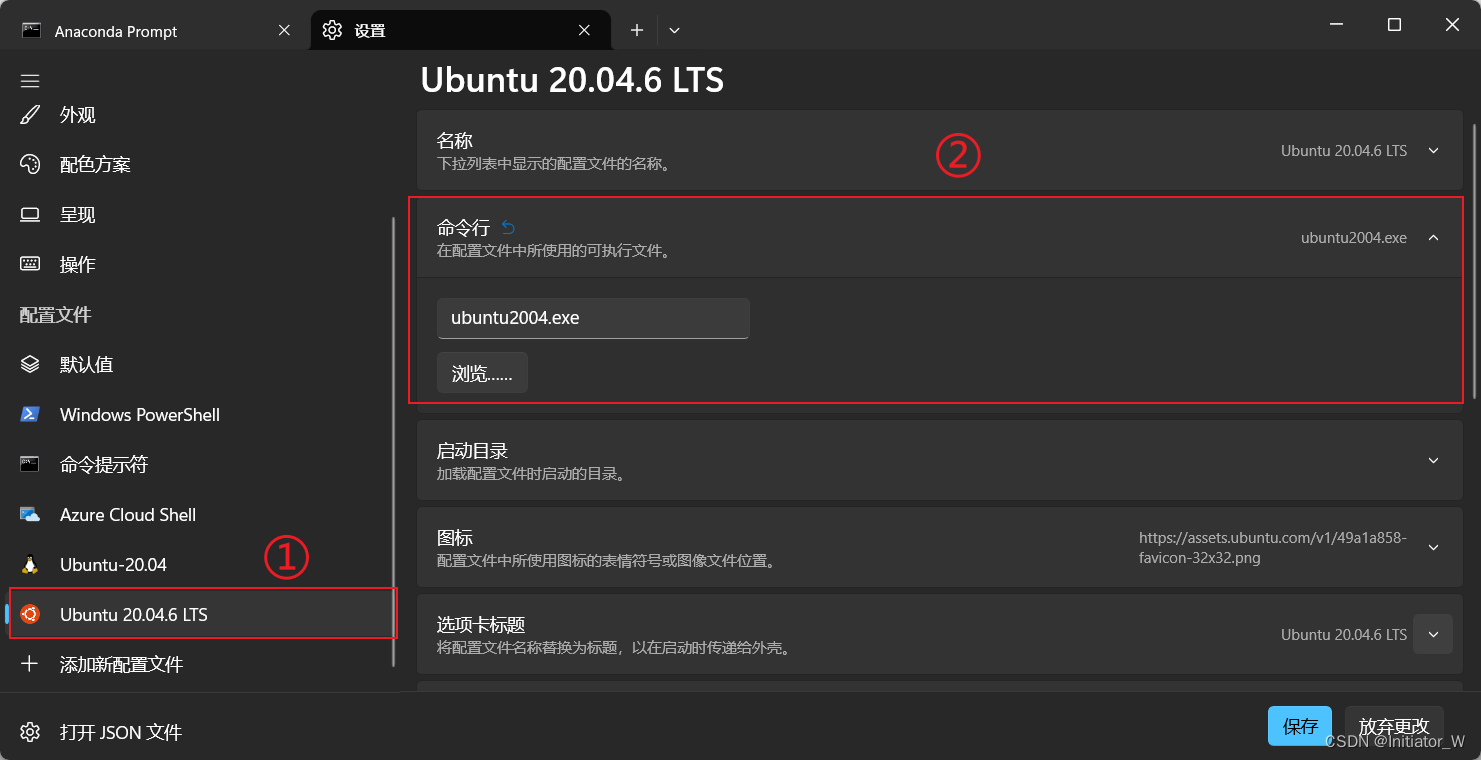Expand the 启动目录 section

coord(1433,460)
